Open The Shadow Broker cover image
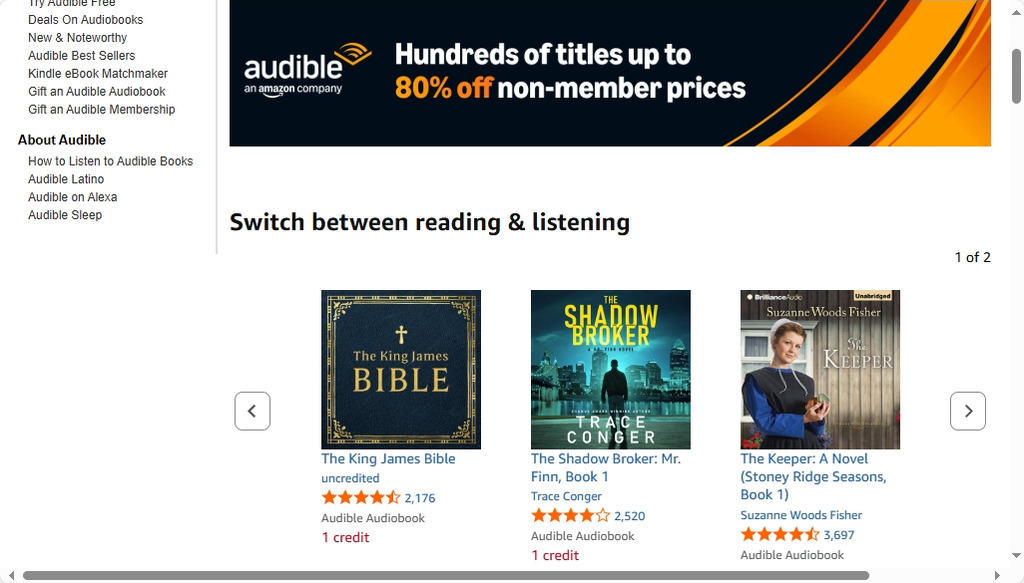The height and width of the screenshot is (583, 1024). [610, 369]
